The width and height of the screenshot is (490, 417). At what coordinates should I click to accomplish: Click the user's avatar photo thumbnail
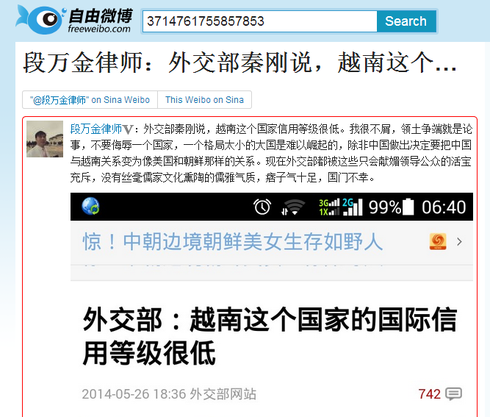(x=45, y=139)
